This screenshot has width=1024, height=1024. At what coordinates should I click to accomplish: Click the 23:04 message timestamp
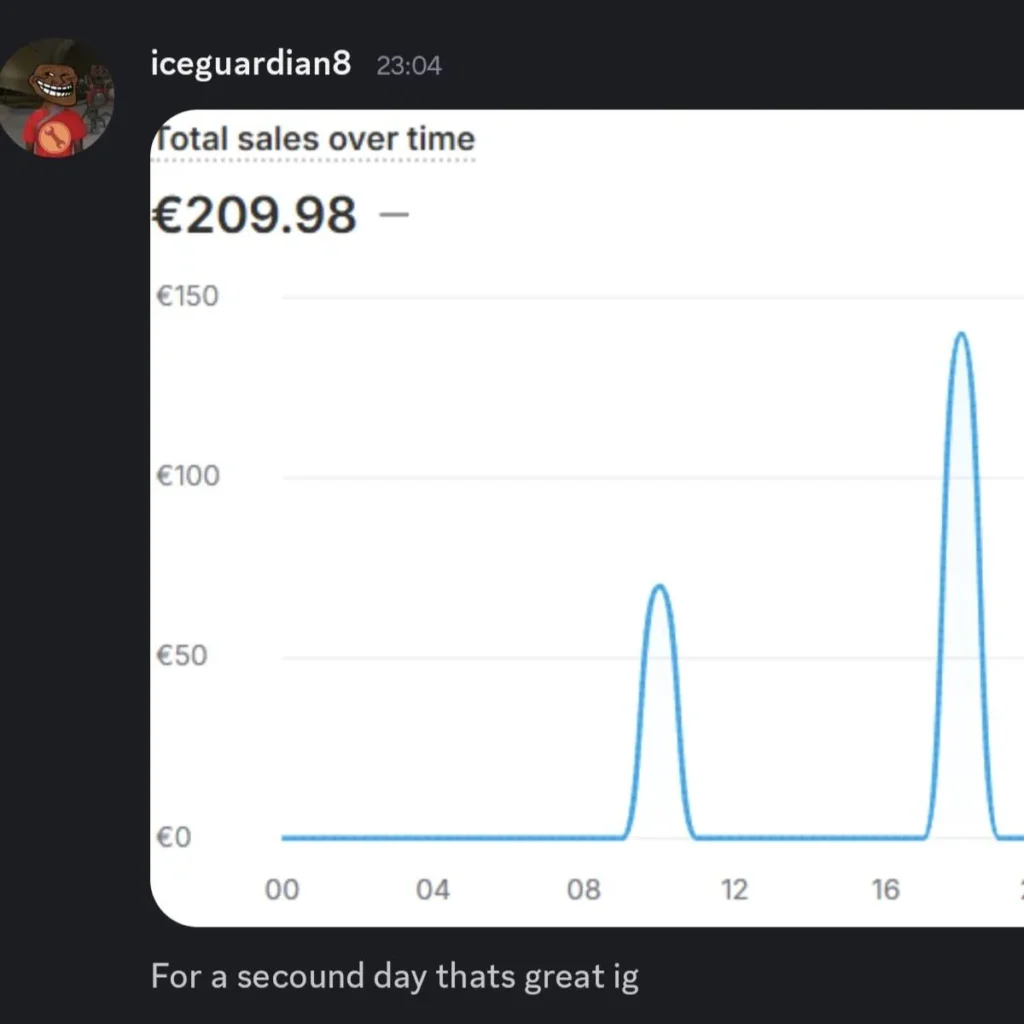tap(409, 66)
